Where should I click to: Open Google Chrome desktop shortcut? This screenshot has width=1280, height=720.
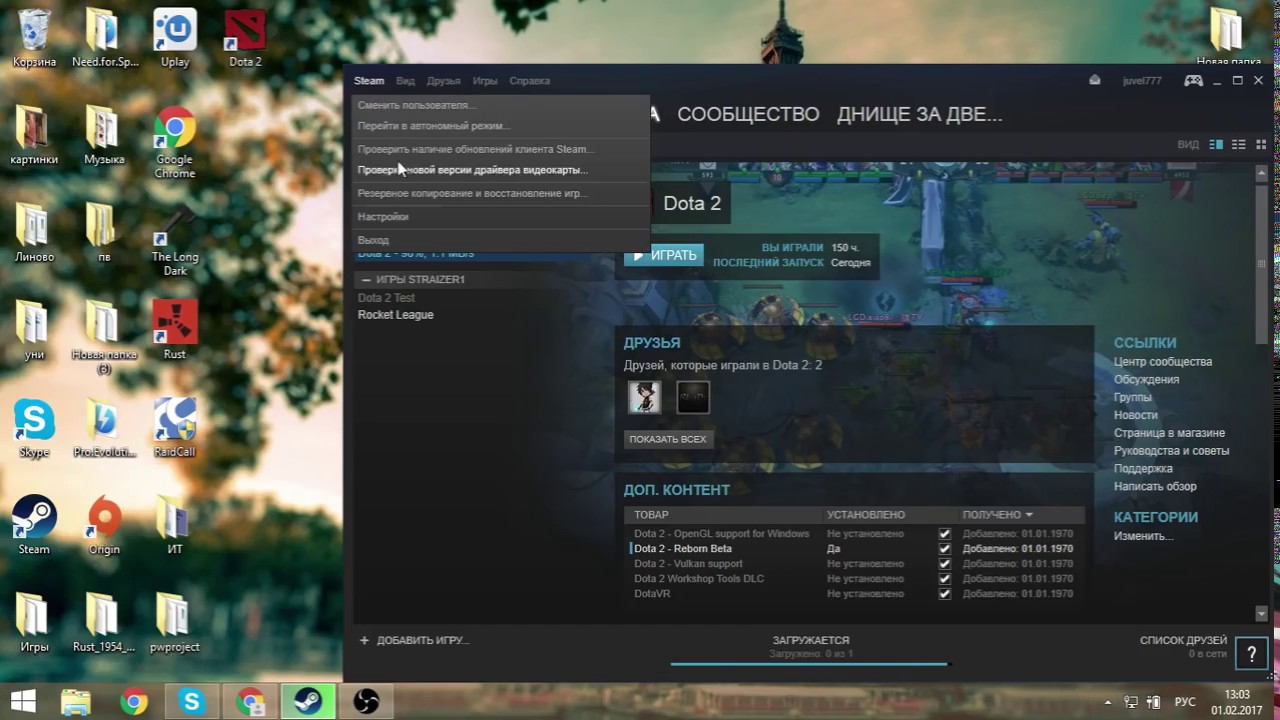(x=174, y=142)
